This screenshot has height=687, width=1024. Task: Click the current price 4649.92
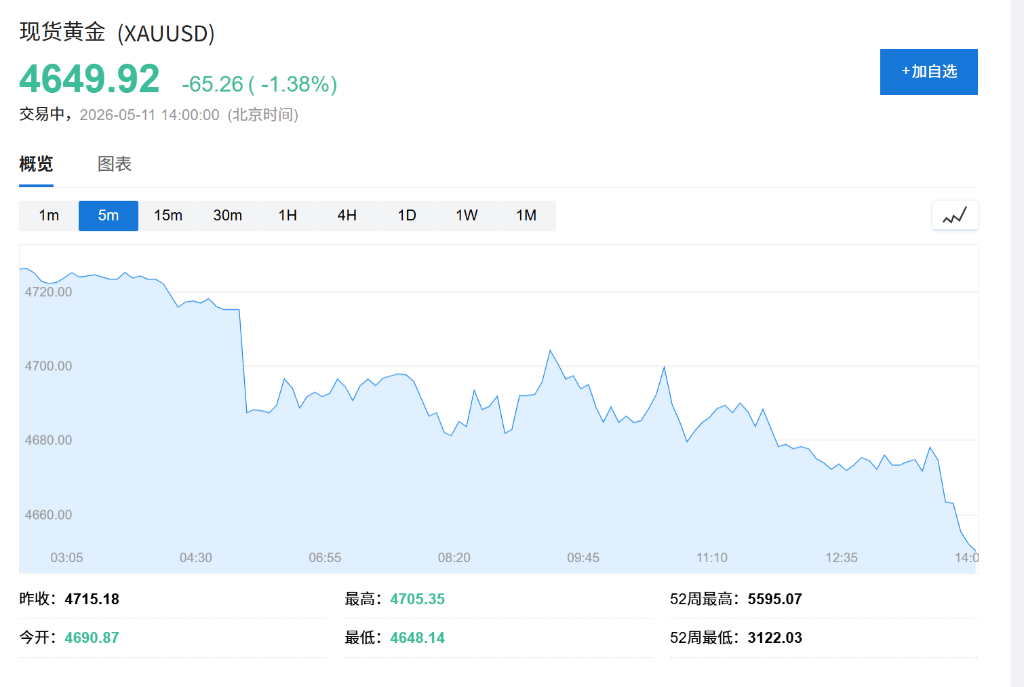[89, 79]
